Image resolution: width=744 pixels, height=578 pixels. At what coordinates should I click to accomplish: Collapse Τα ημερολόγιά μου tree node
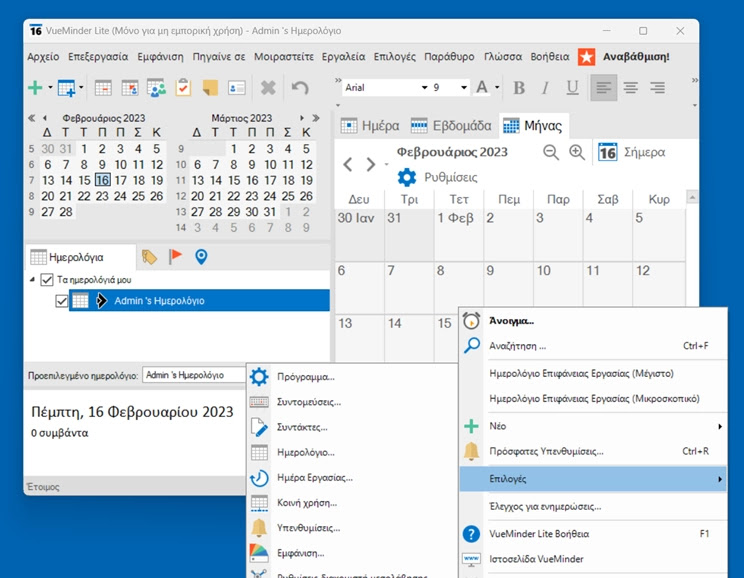[x=32, y=280]
